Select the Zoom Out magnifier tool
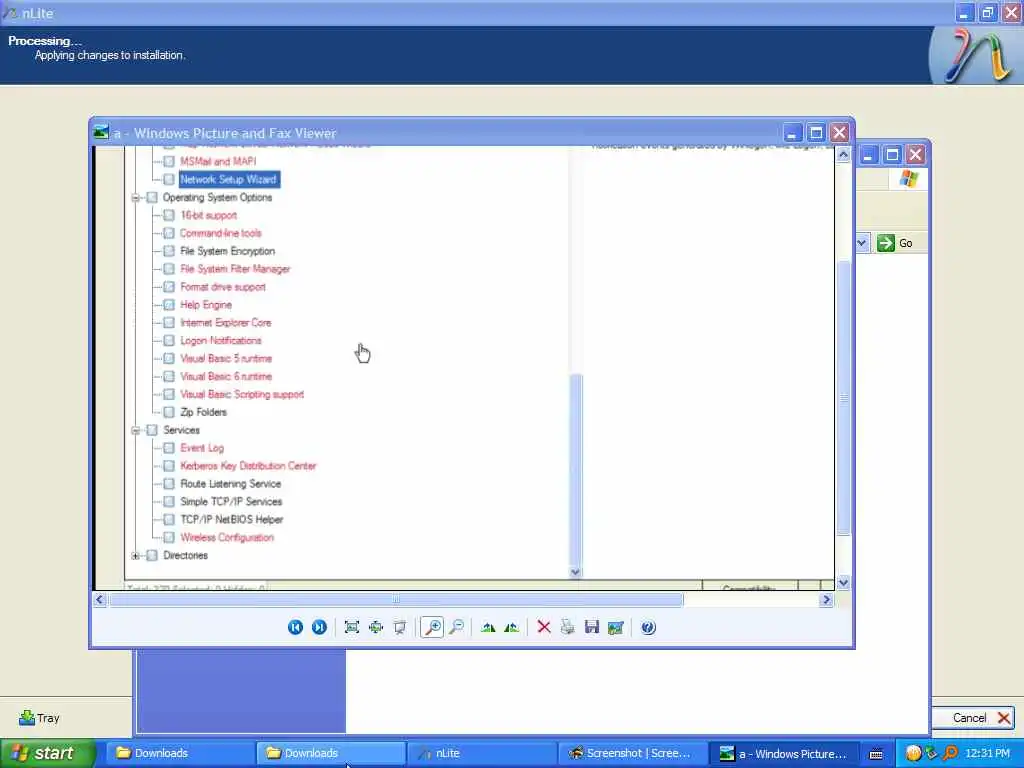This screenshot has width=1024, height=768. coord(457,628)
